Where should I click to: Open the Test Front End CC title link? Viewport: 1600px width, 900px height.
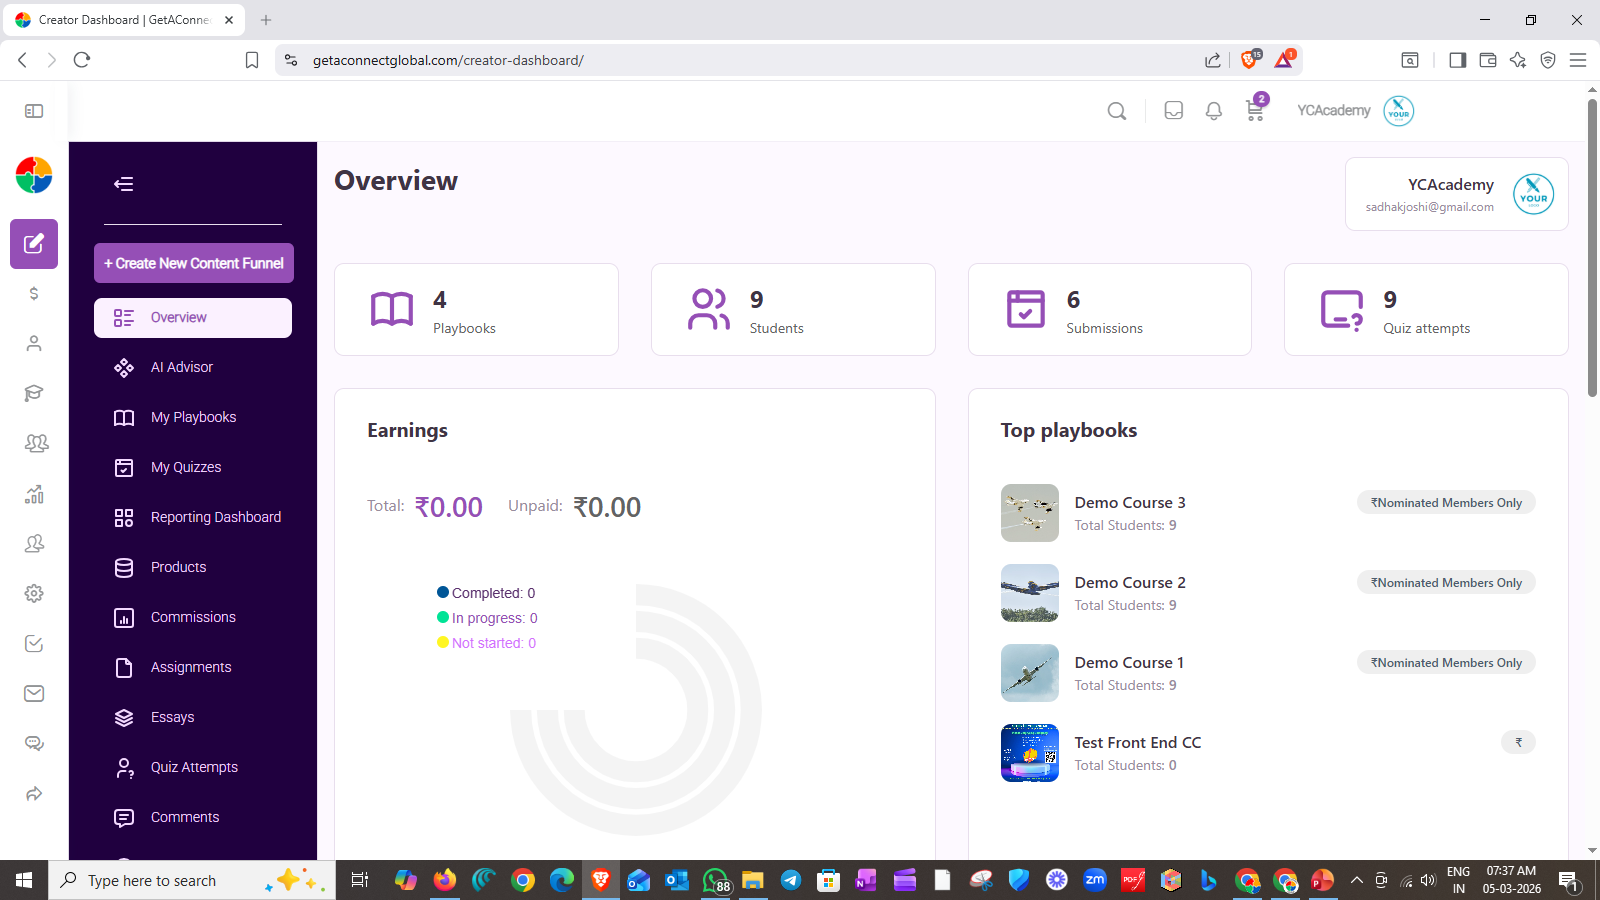(x=1138, y=743)
